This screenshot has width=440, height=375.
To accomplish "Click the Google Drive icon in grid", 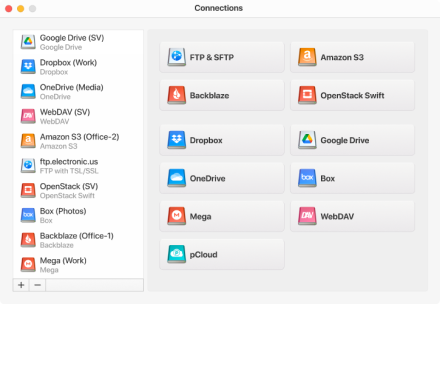I will pyautogui.click(x=307, y=140).
